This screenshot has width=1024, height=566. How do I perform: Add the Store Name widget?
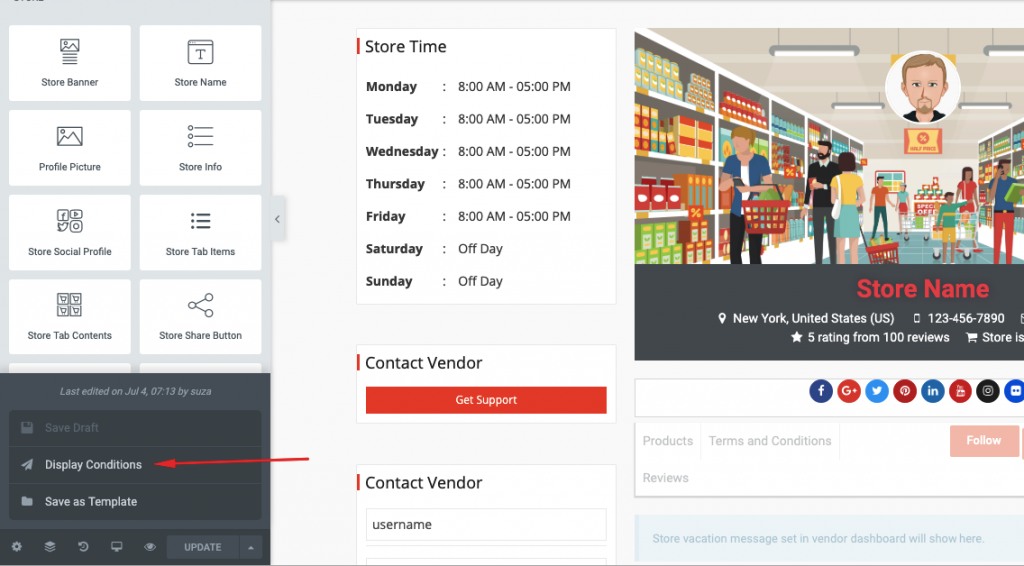pos(200,63)
